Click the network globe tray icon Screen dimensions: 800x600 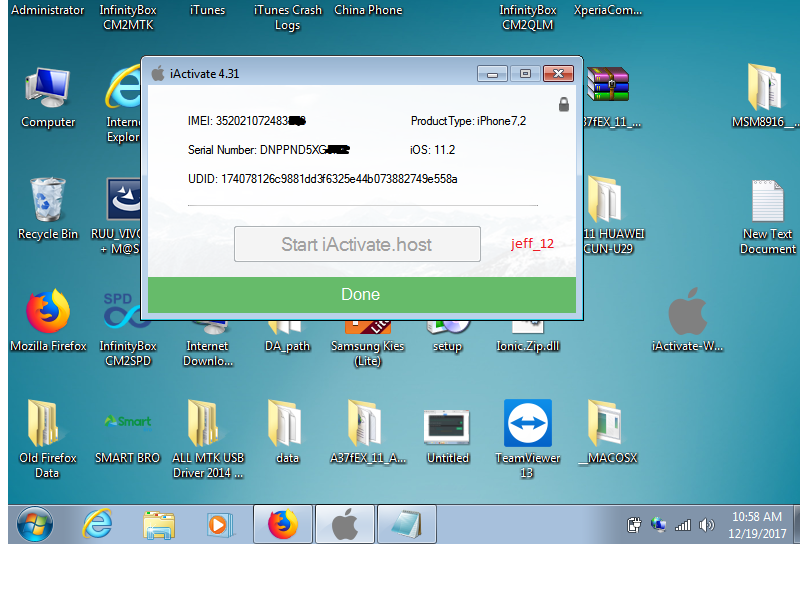pos(658,525)
